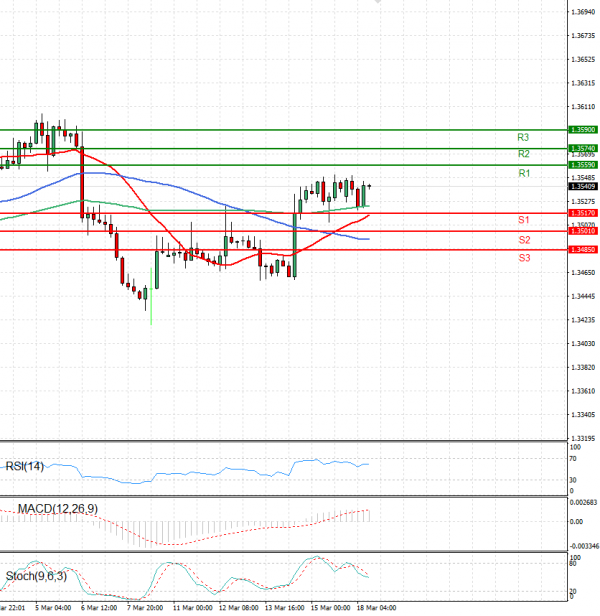
Task: Click the 6 Mar 12:00 time label
Action: (99, 608)
